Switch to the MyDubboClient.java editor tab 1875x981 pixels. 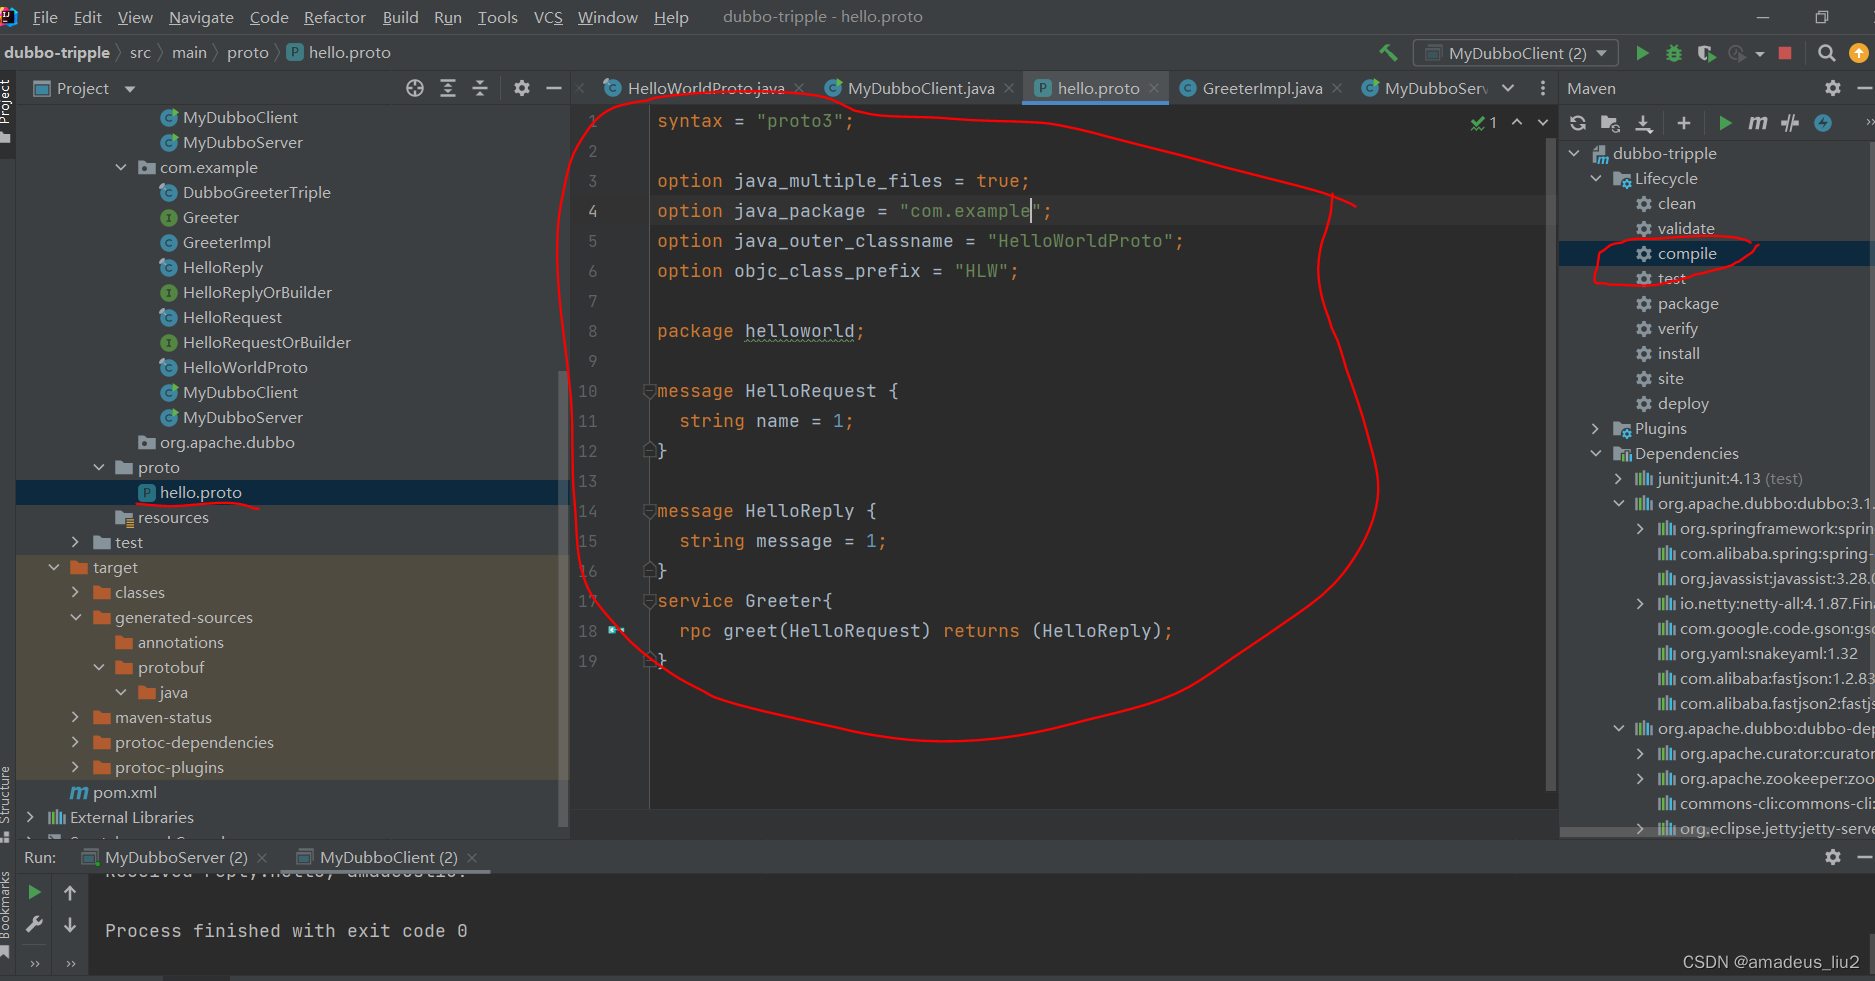point(920,88)
